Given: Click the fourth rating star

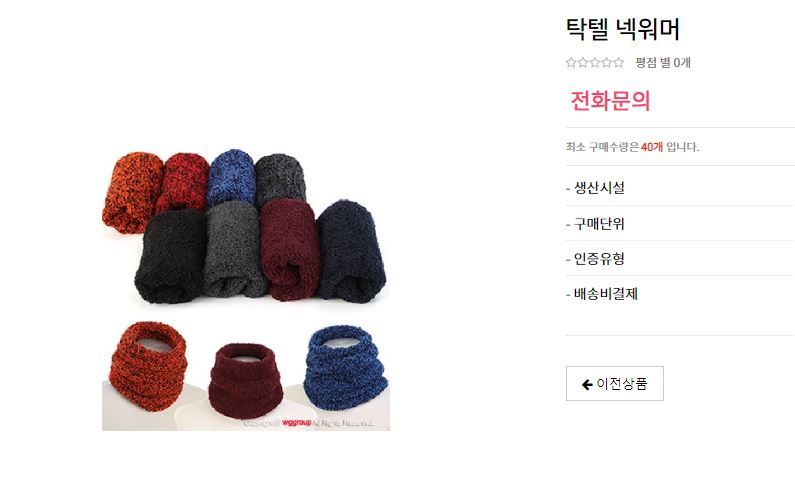Looking at the screenshot, I should (606, 62).
